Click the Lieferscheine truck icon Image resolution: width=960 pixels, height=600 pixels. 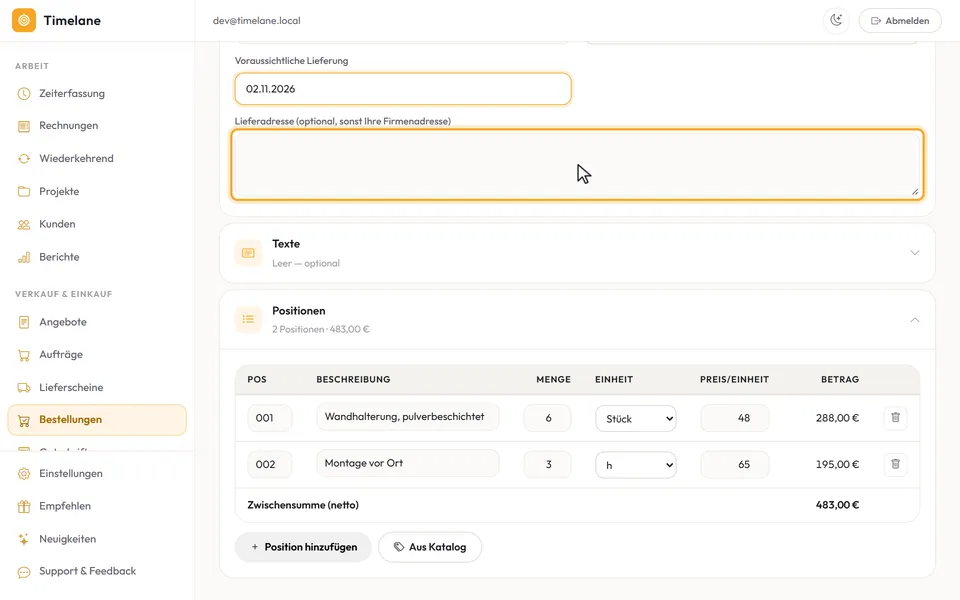[24, 388]
